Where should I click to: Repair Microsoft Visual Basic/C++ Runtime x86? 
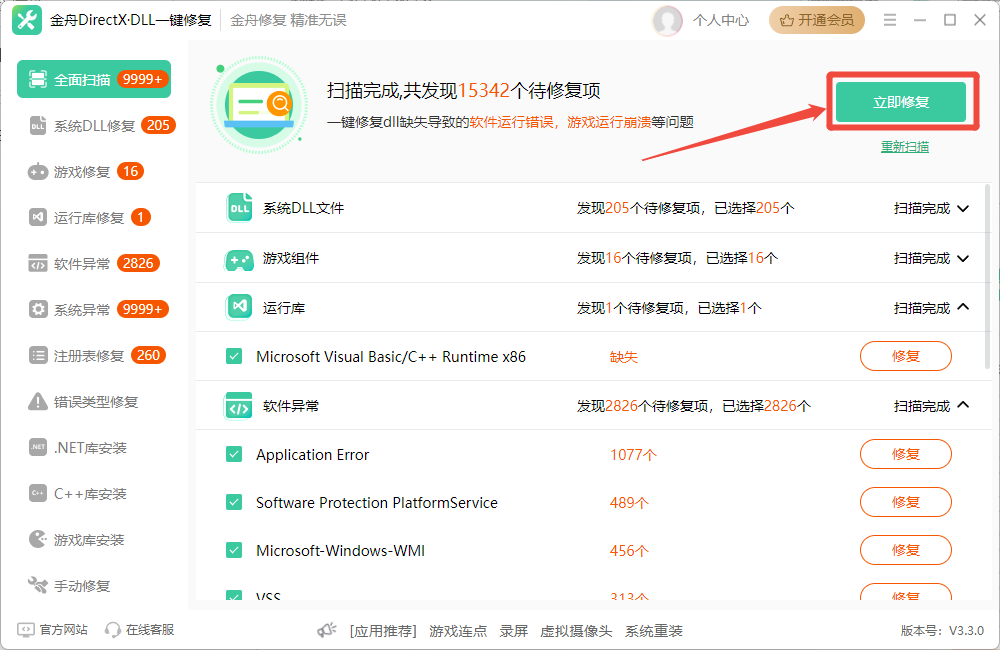pyautogui.click(x=906, y=356)
